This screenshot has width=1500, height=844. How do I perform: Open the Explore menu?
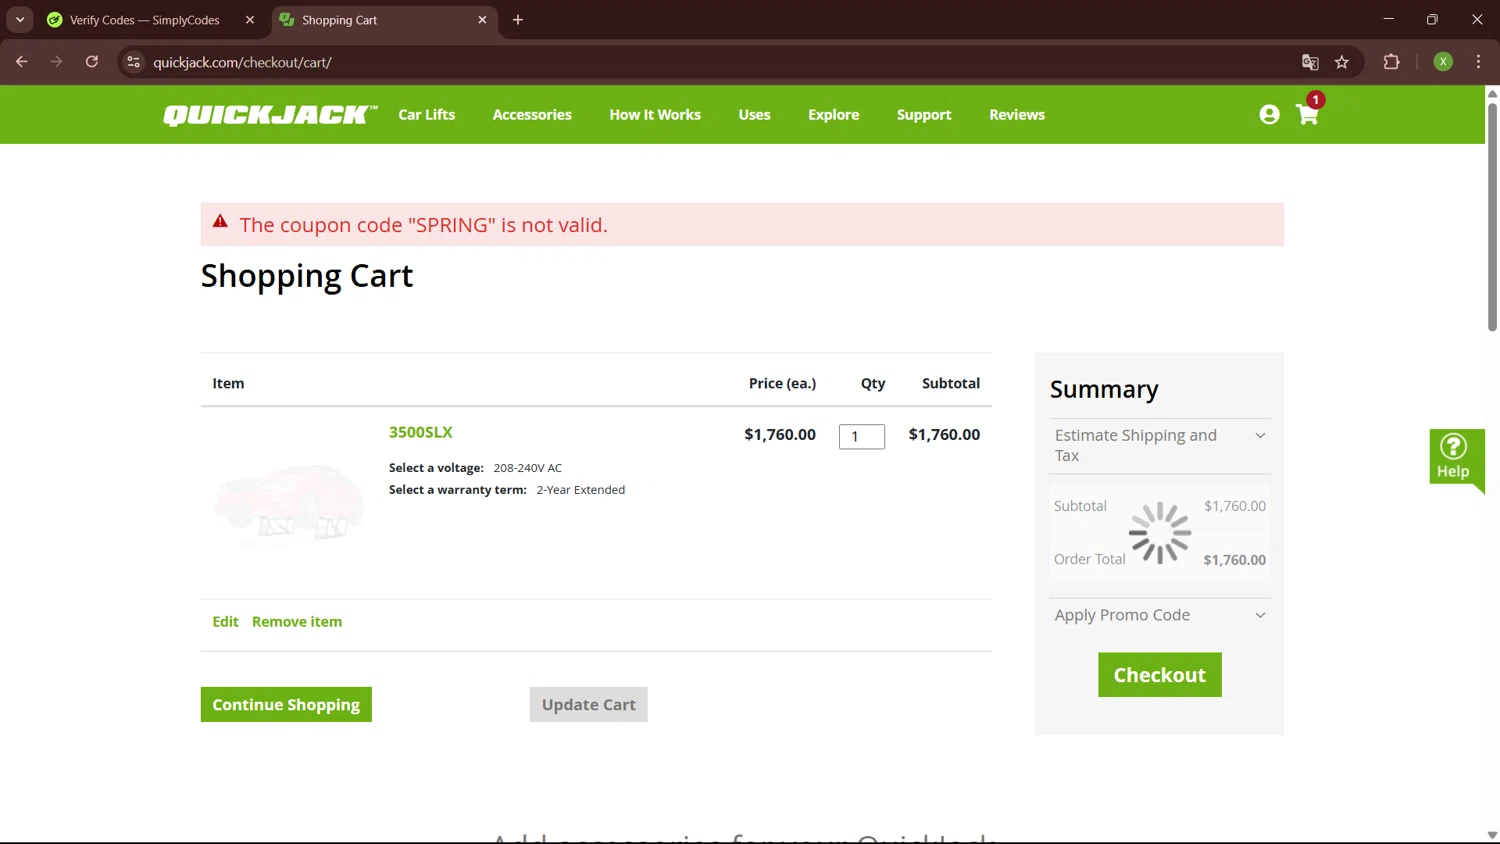click(834, 115)
